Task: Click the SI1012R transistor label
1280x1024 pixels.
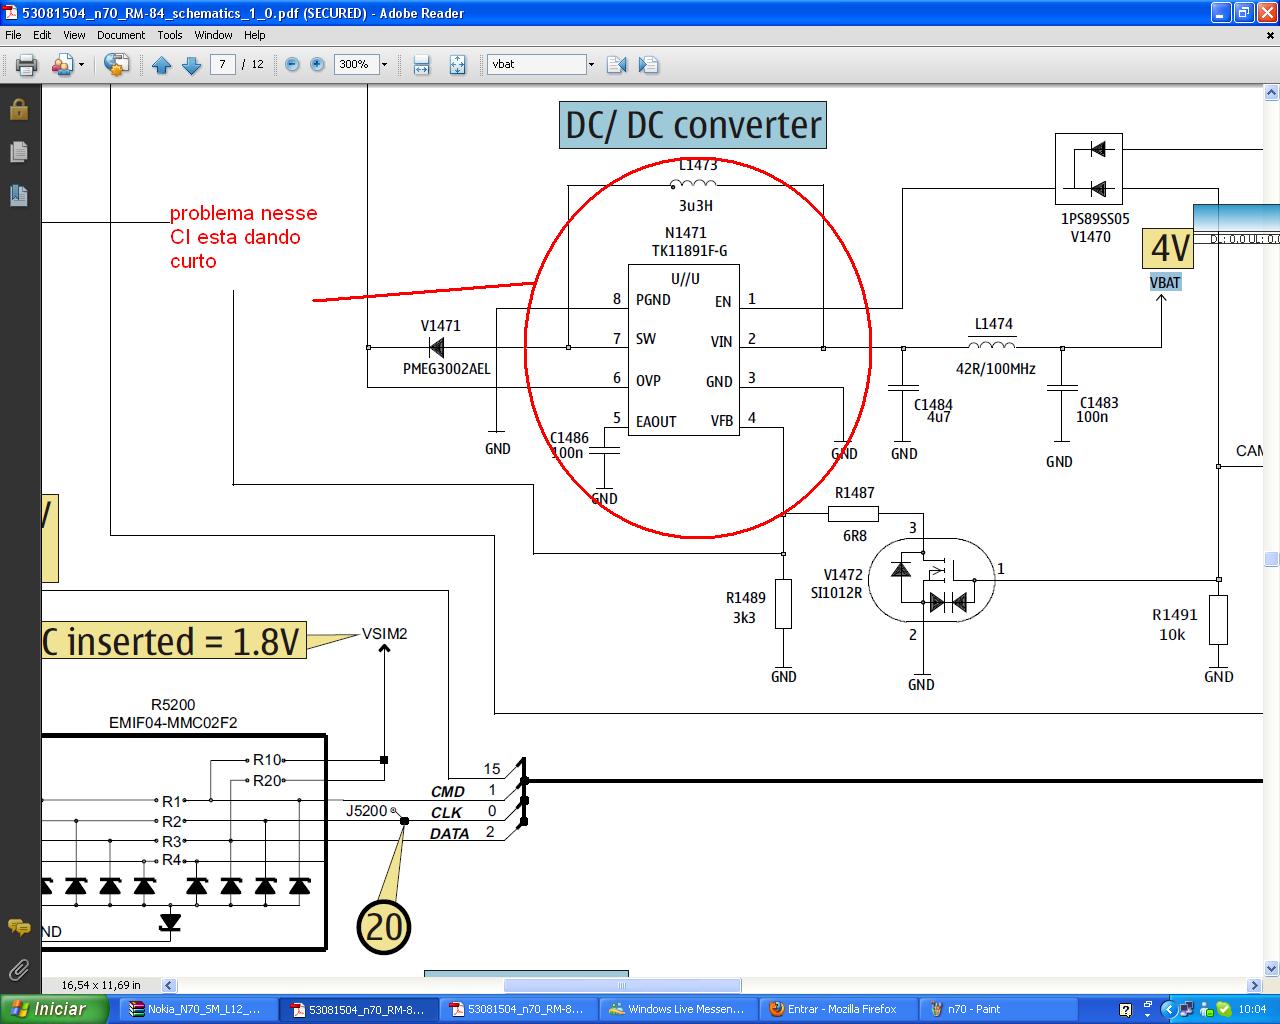Action: [836, 592]
